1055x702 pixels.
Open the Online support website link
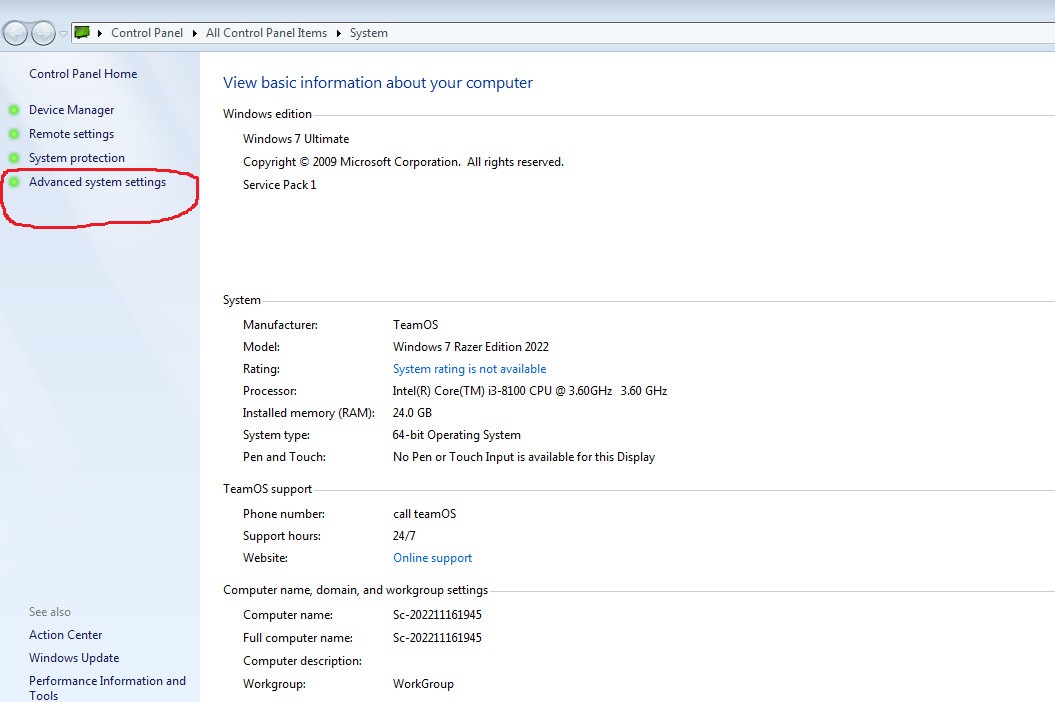tap(433, 558)
